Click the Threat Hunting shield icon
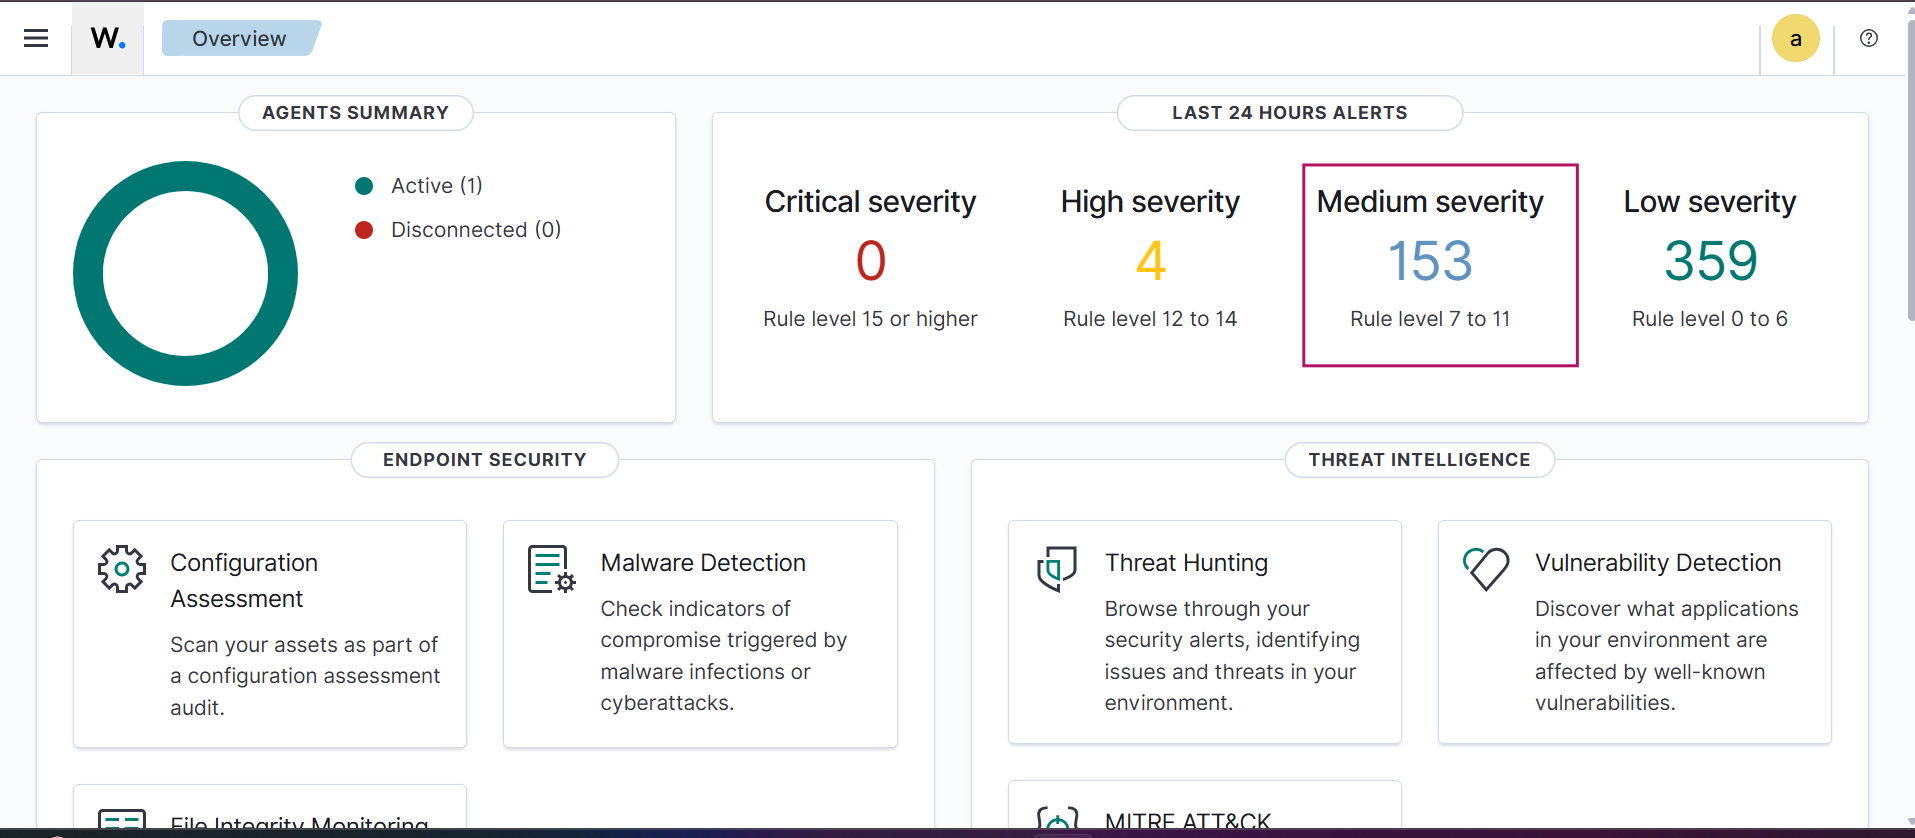The image size is (1915, 838). (1056, 568)
